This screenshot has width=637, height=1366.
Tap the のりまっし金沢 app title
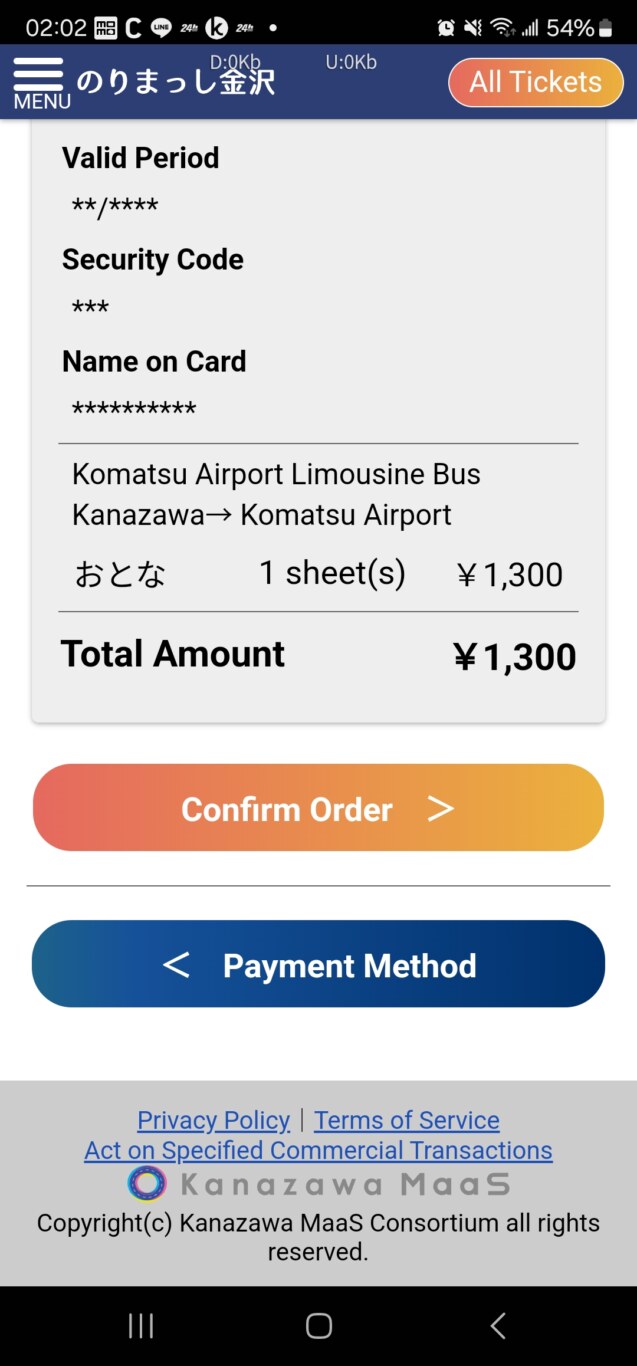[x=176, y=81]
